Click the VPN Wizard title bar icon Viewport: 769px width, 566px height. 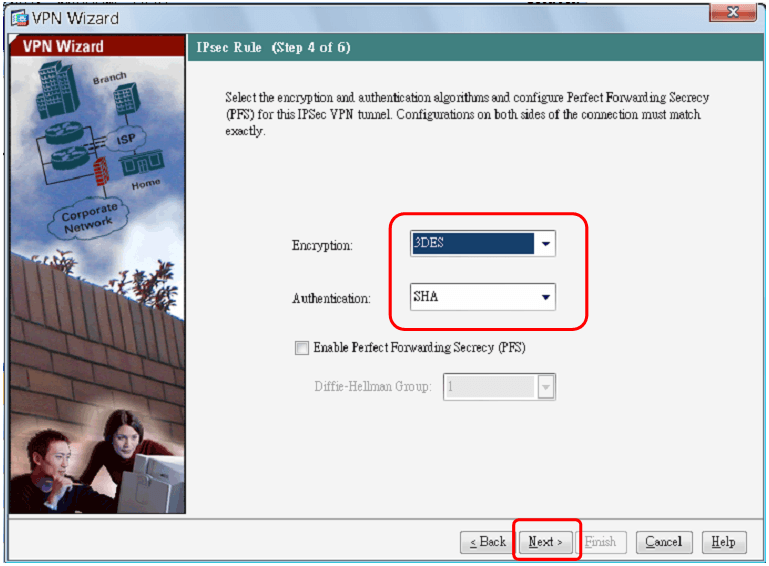pyautogui.click(x=20, y=19)
